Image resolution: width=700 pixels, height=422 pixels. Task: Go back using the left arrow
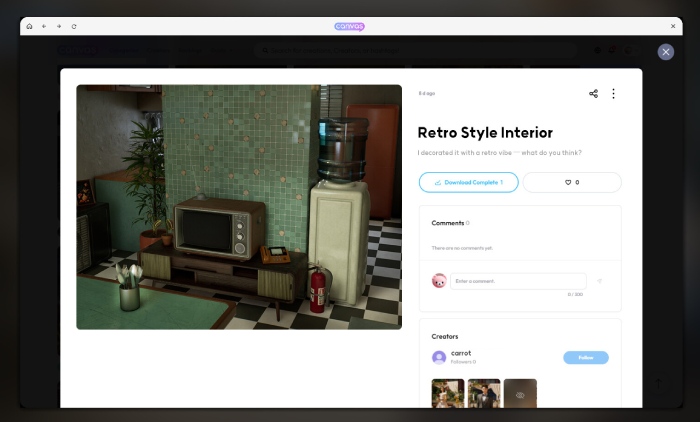tap(44, 26)
